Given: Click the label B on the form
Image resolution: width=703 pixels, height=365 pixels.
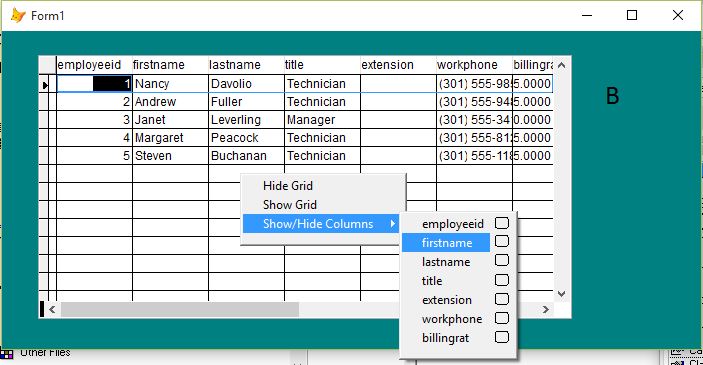Looking at the screenshot, I should coord(612,96).
